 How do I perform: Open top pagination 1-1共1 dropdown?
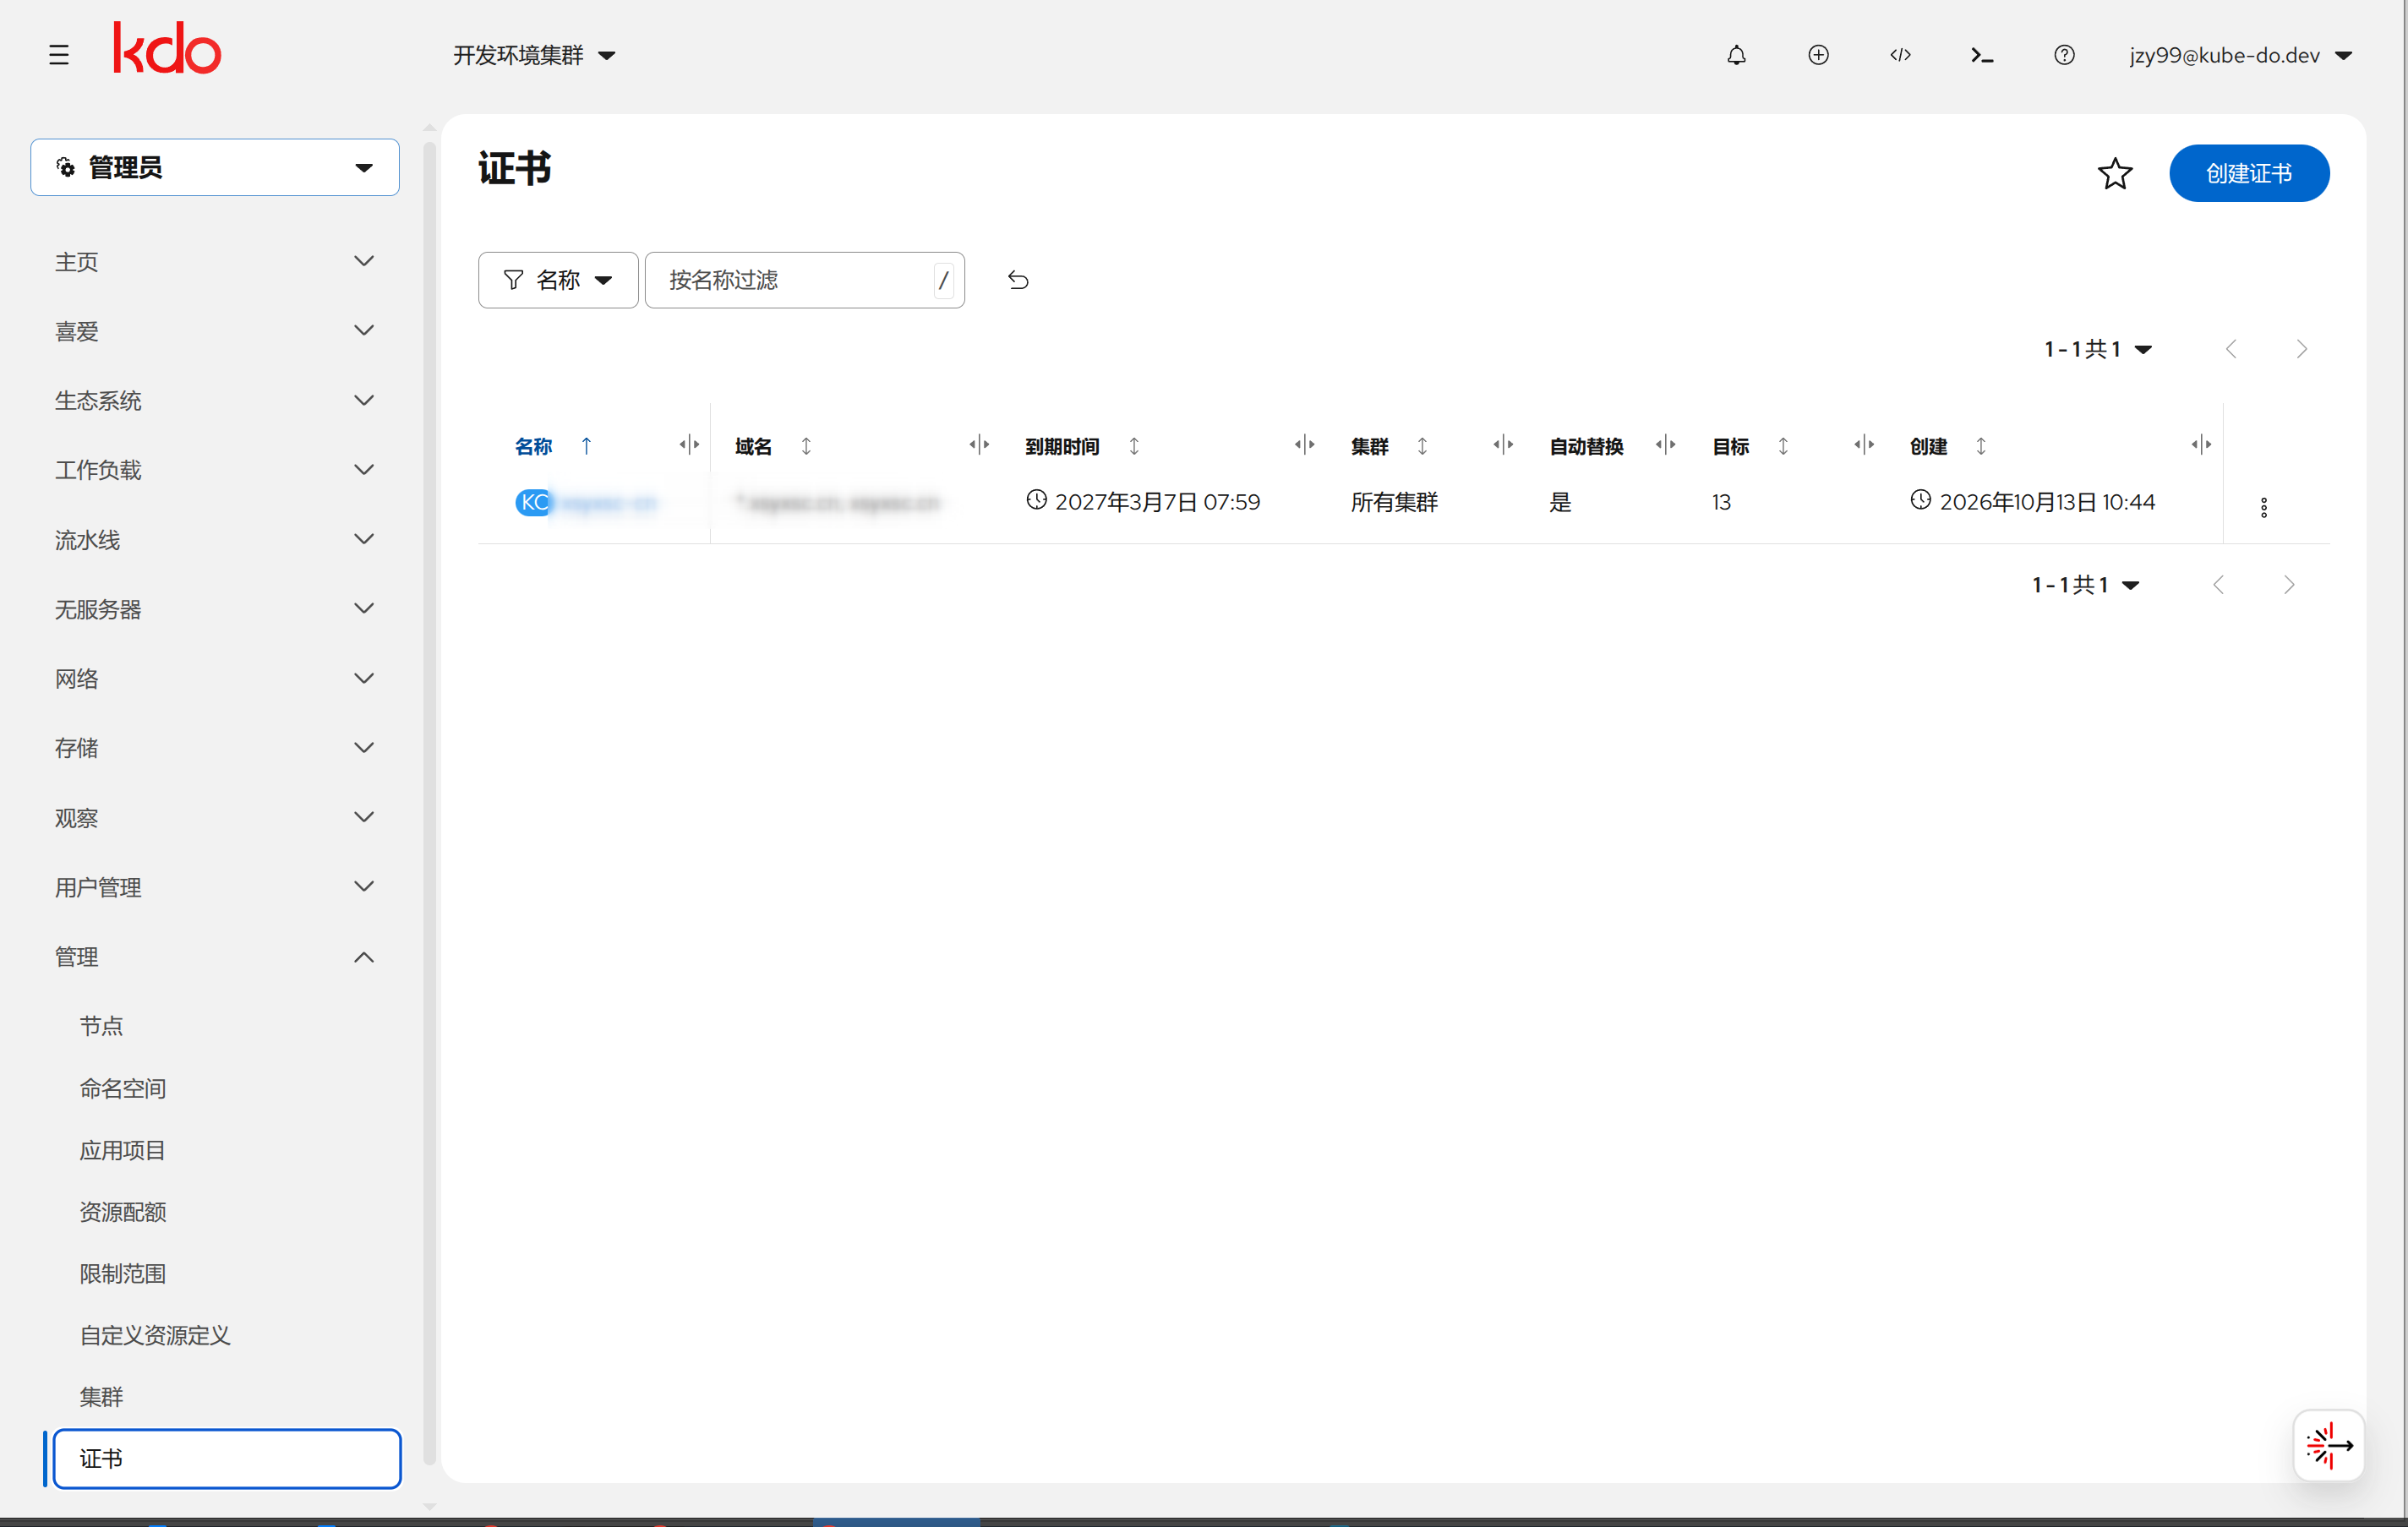click(x=2098, y=349)
